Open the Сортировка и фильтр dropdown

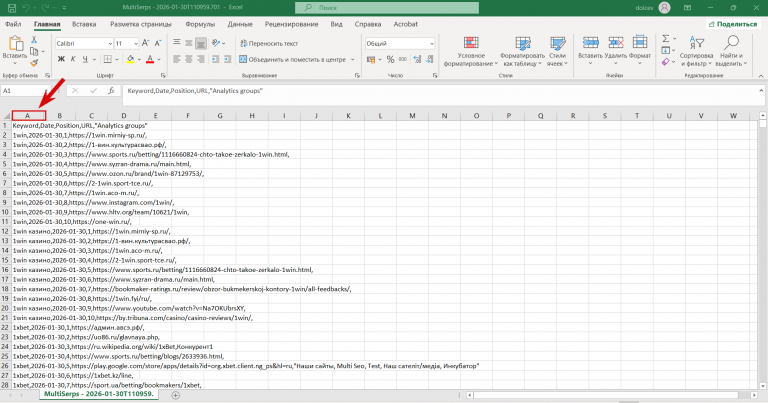coord(696,51)
